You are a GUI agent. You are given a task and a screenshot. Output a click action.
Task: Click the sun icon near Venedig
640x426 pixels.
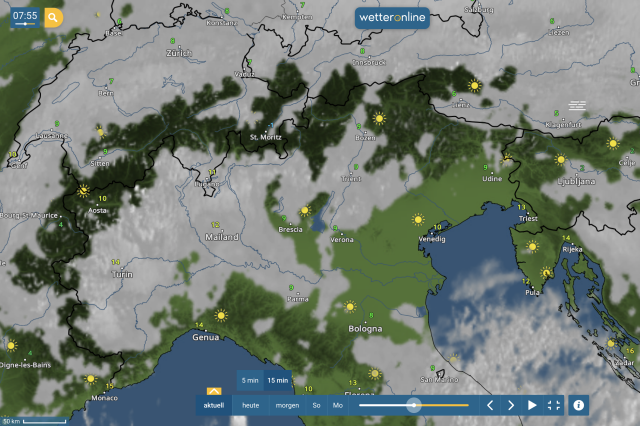coord(417,219)
